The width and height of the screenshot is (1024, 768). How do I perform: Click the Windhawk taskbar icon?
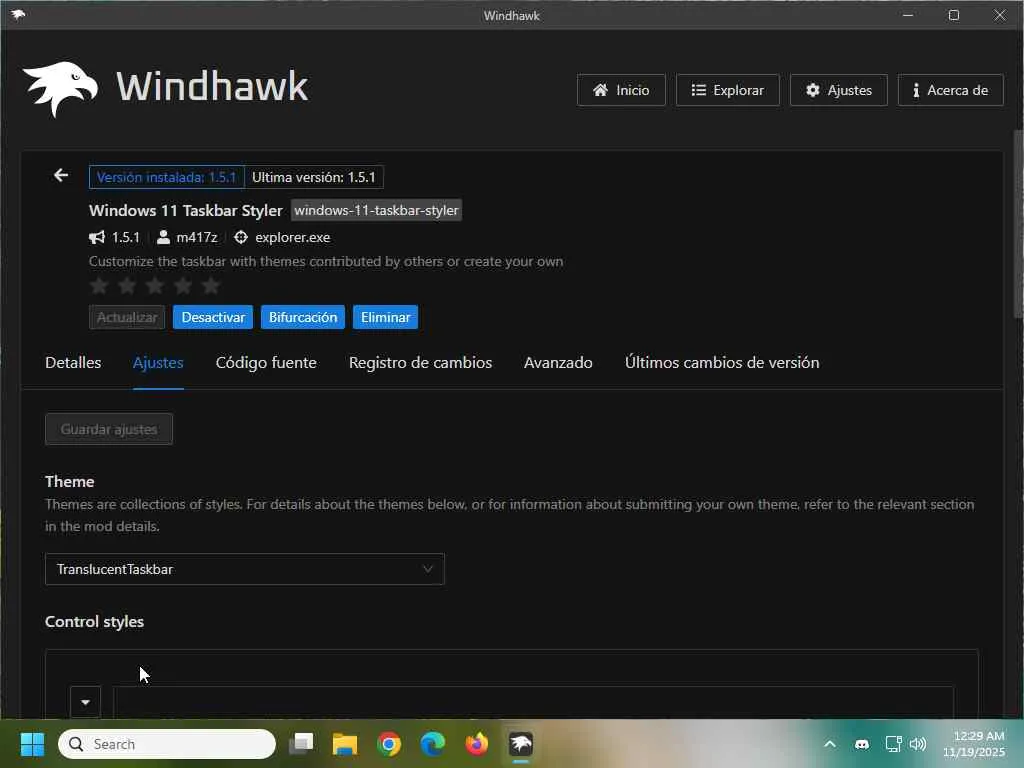(521, 744)
